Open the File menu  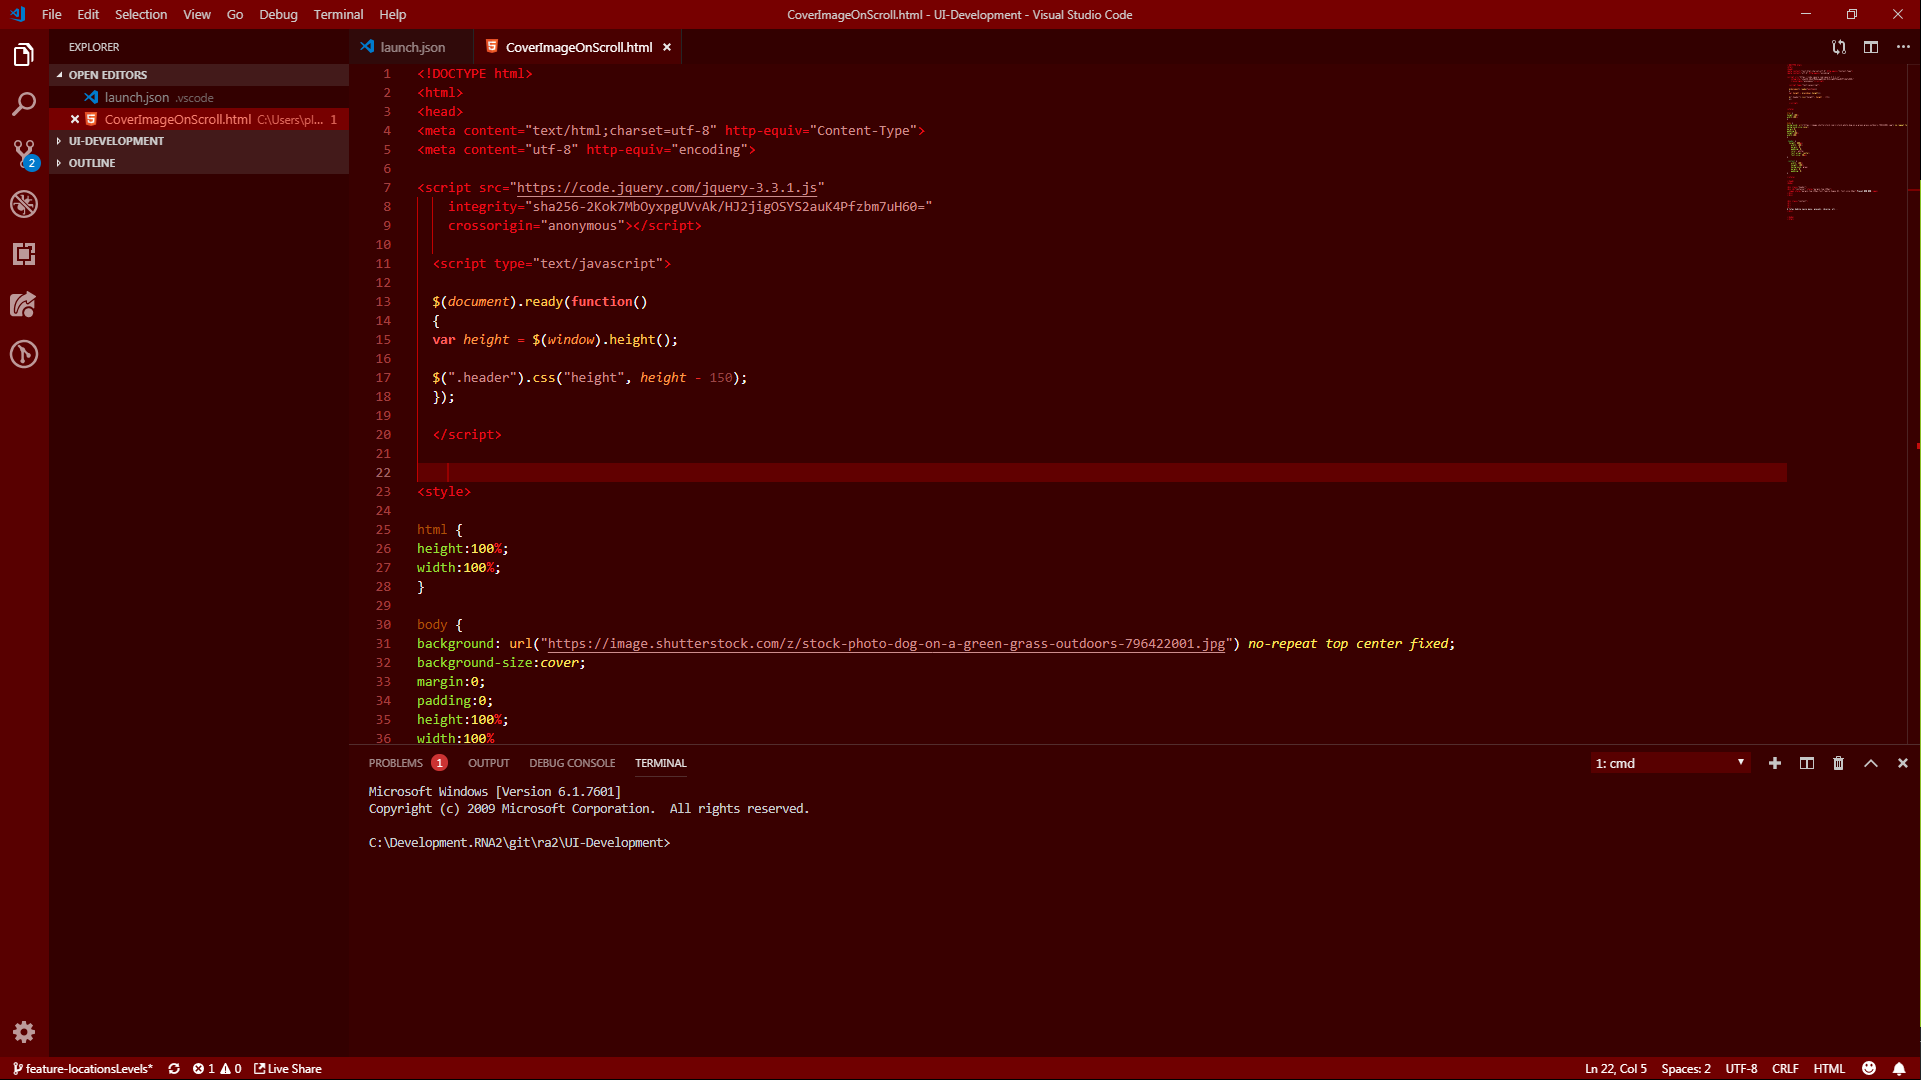pos(52,14)
